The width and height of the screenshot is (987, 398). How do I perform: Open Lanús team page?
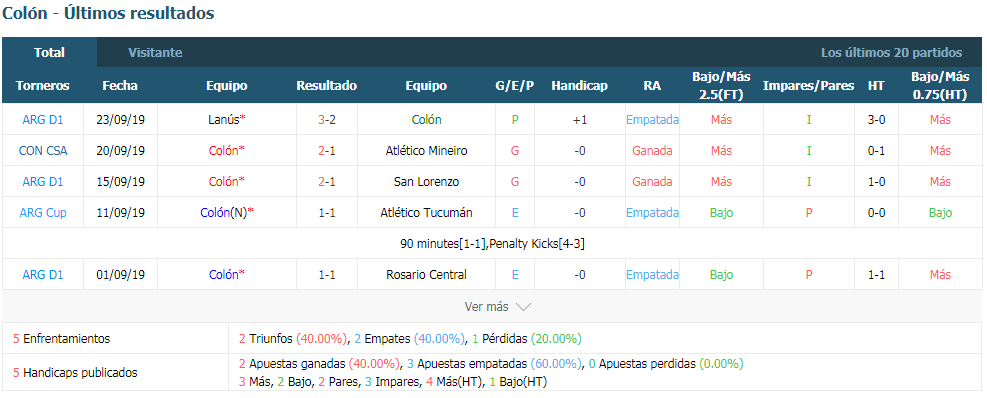tap(223, 120)
